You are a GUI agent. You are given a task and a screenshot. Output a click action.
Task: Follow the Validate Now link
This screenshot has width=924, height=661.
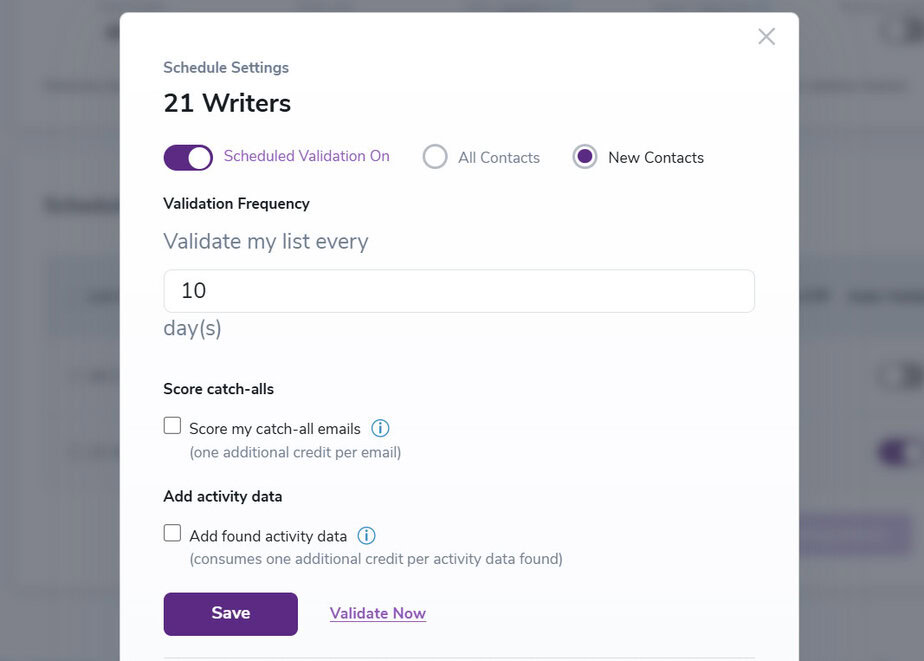378,613
